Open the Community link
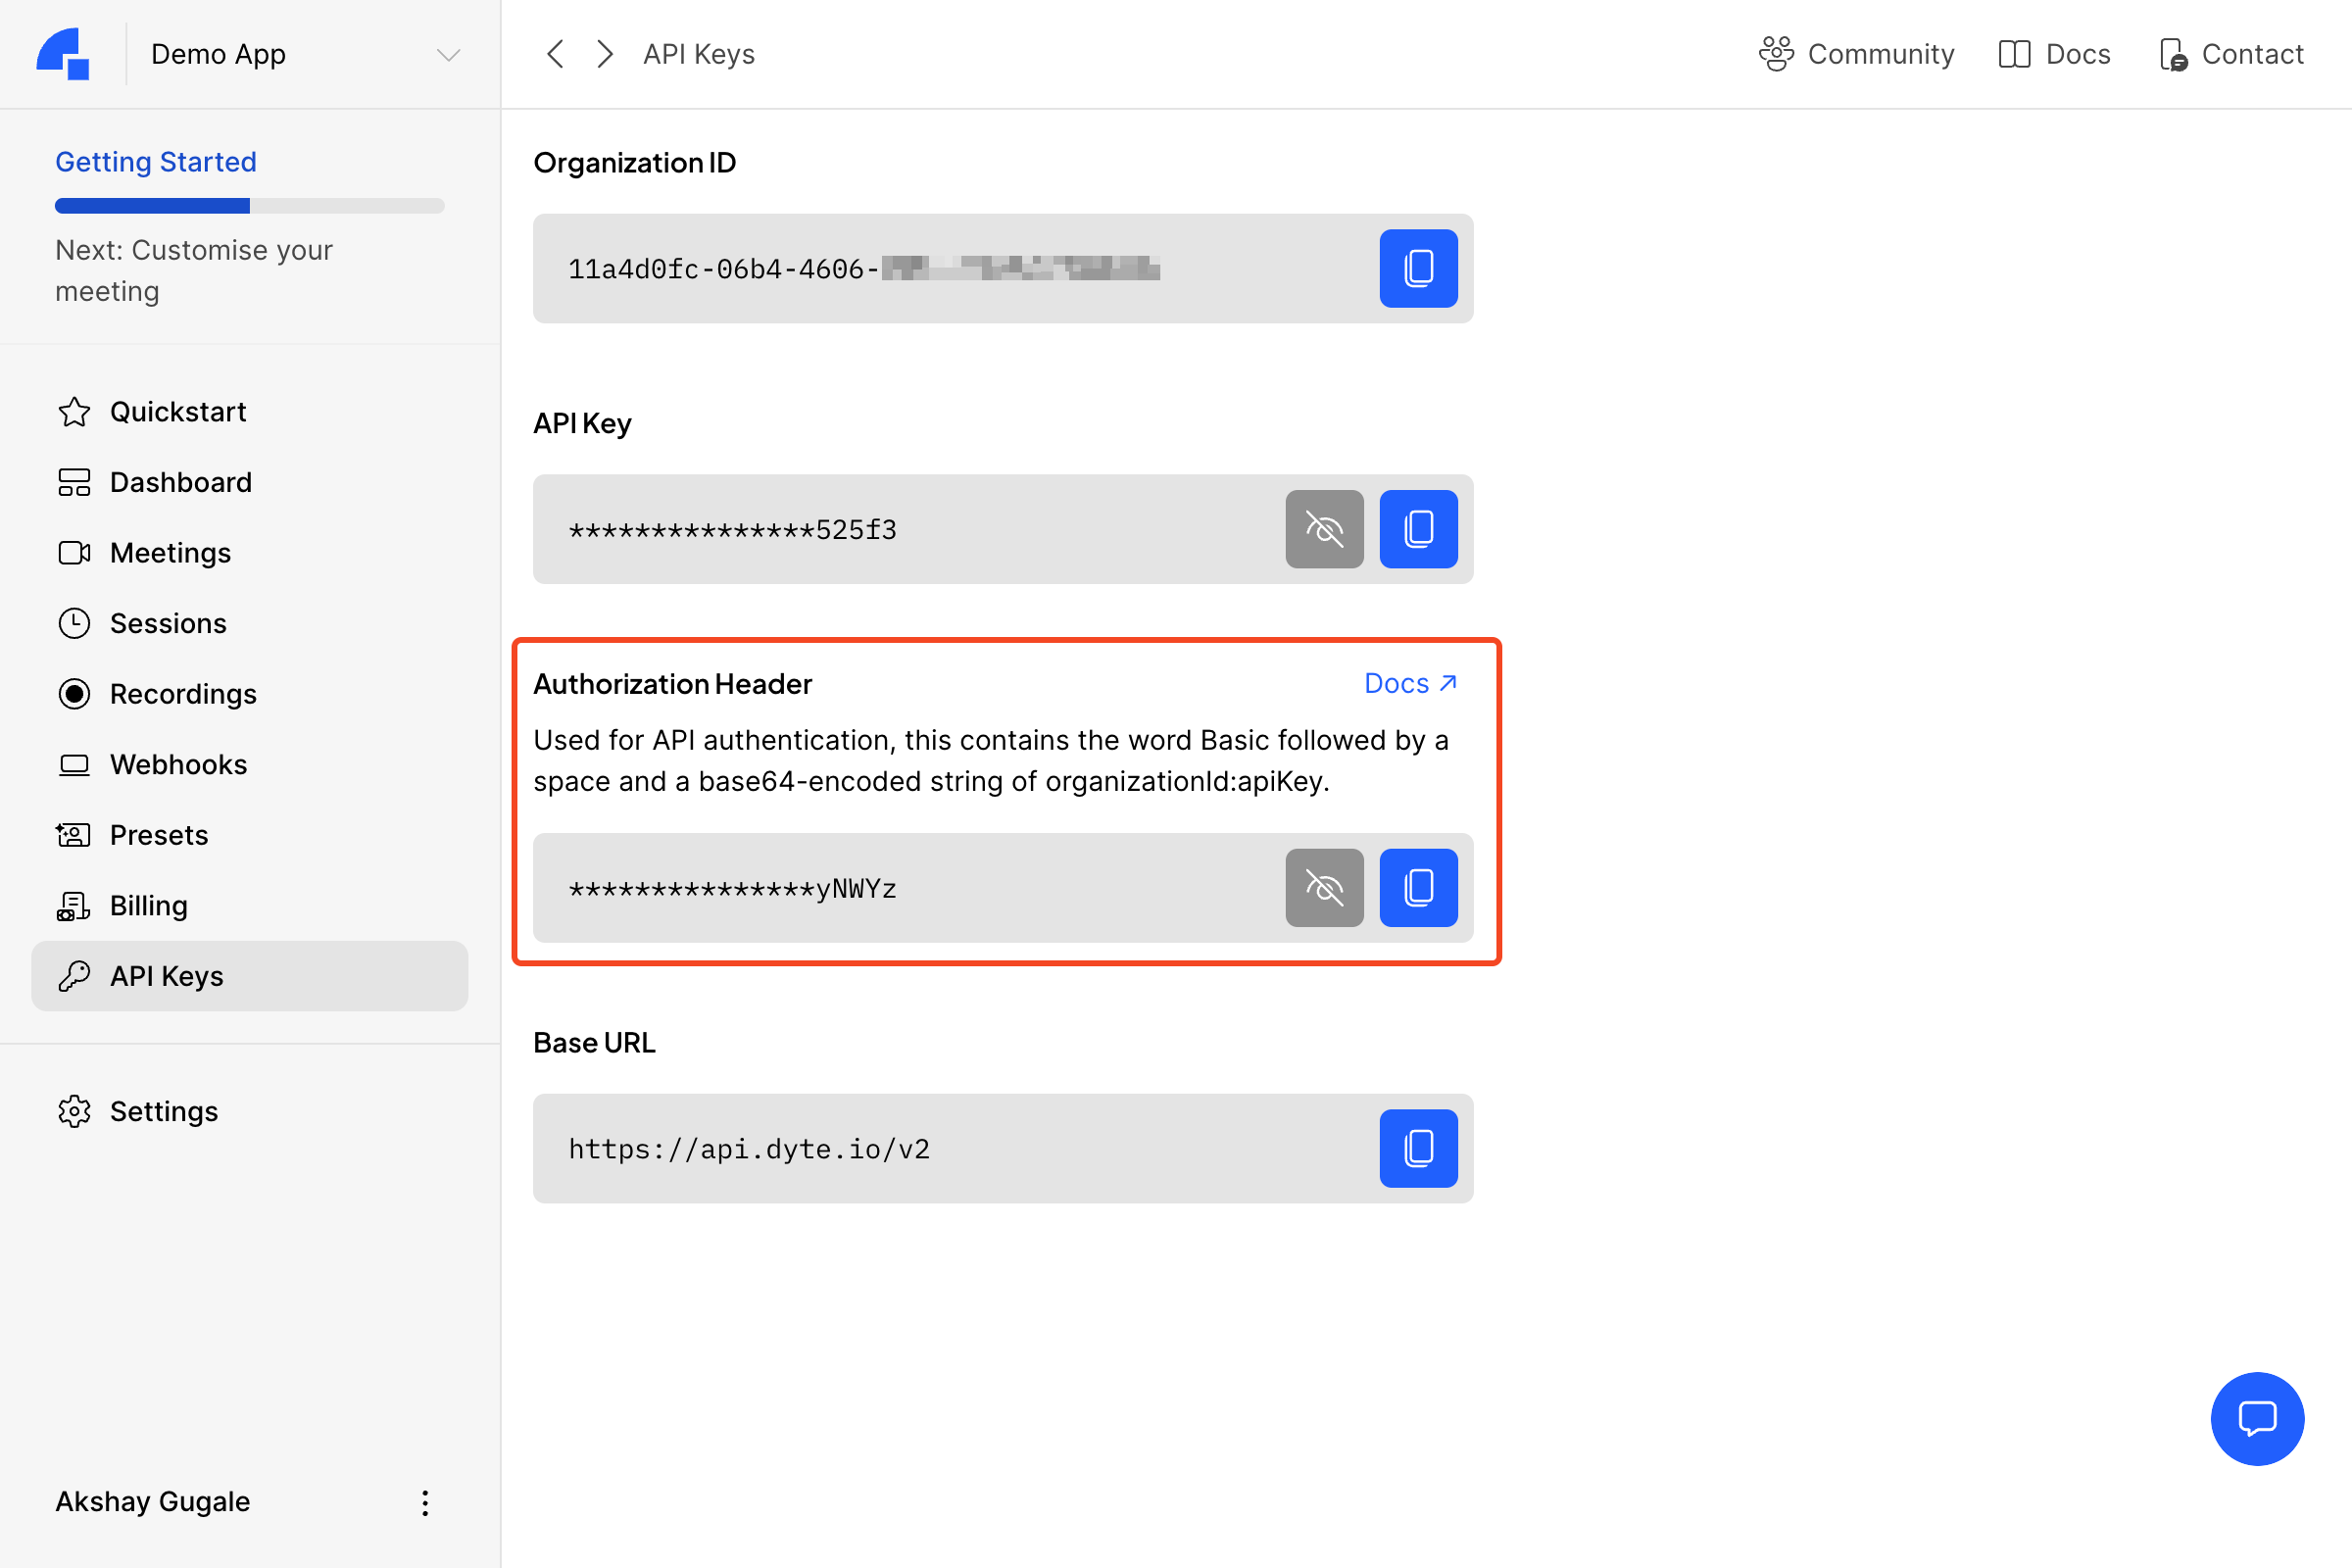The height and width of the screenshot is (1568, 2352). (1856, 54)
